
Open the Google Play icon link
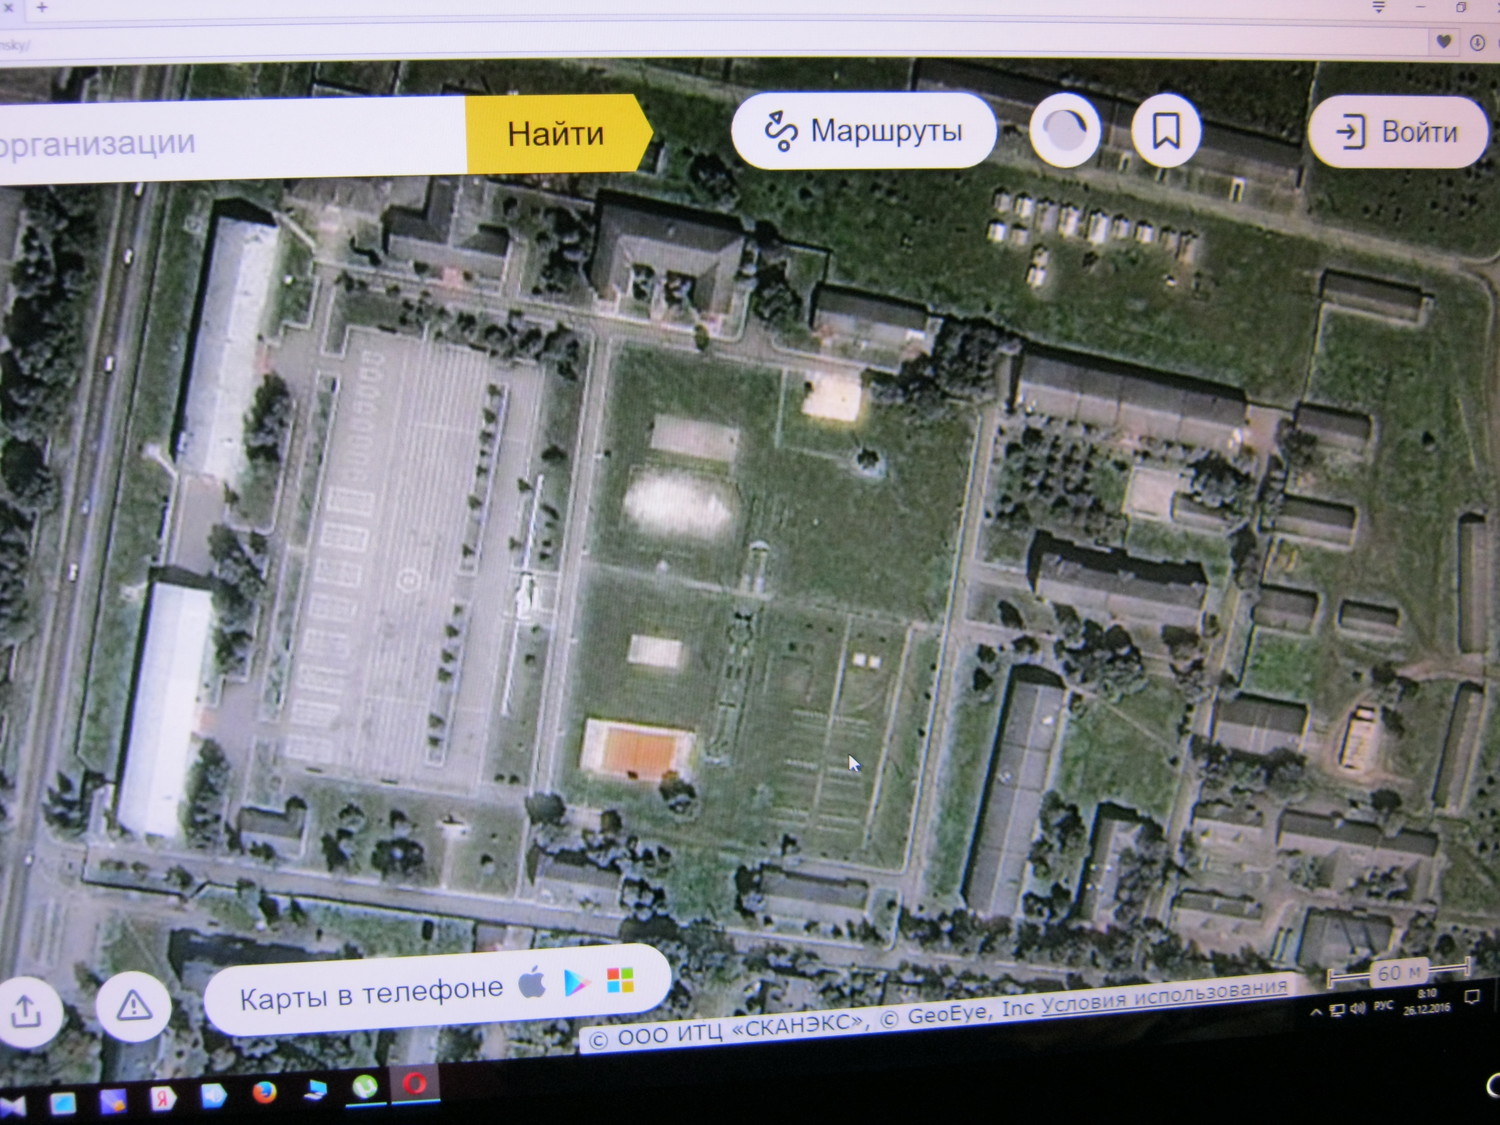pos(576,983)
